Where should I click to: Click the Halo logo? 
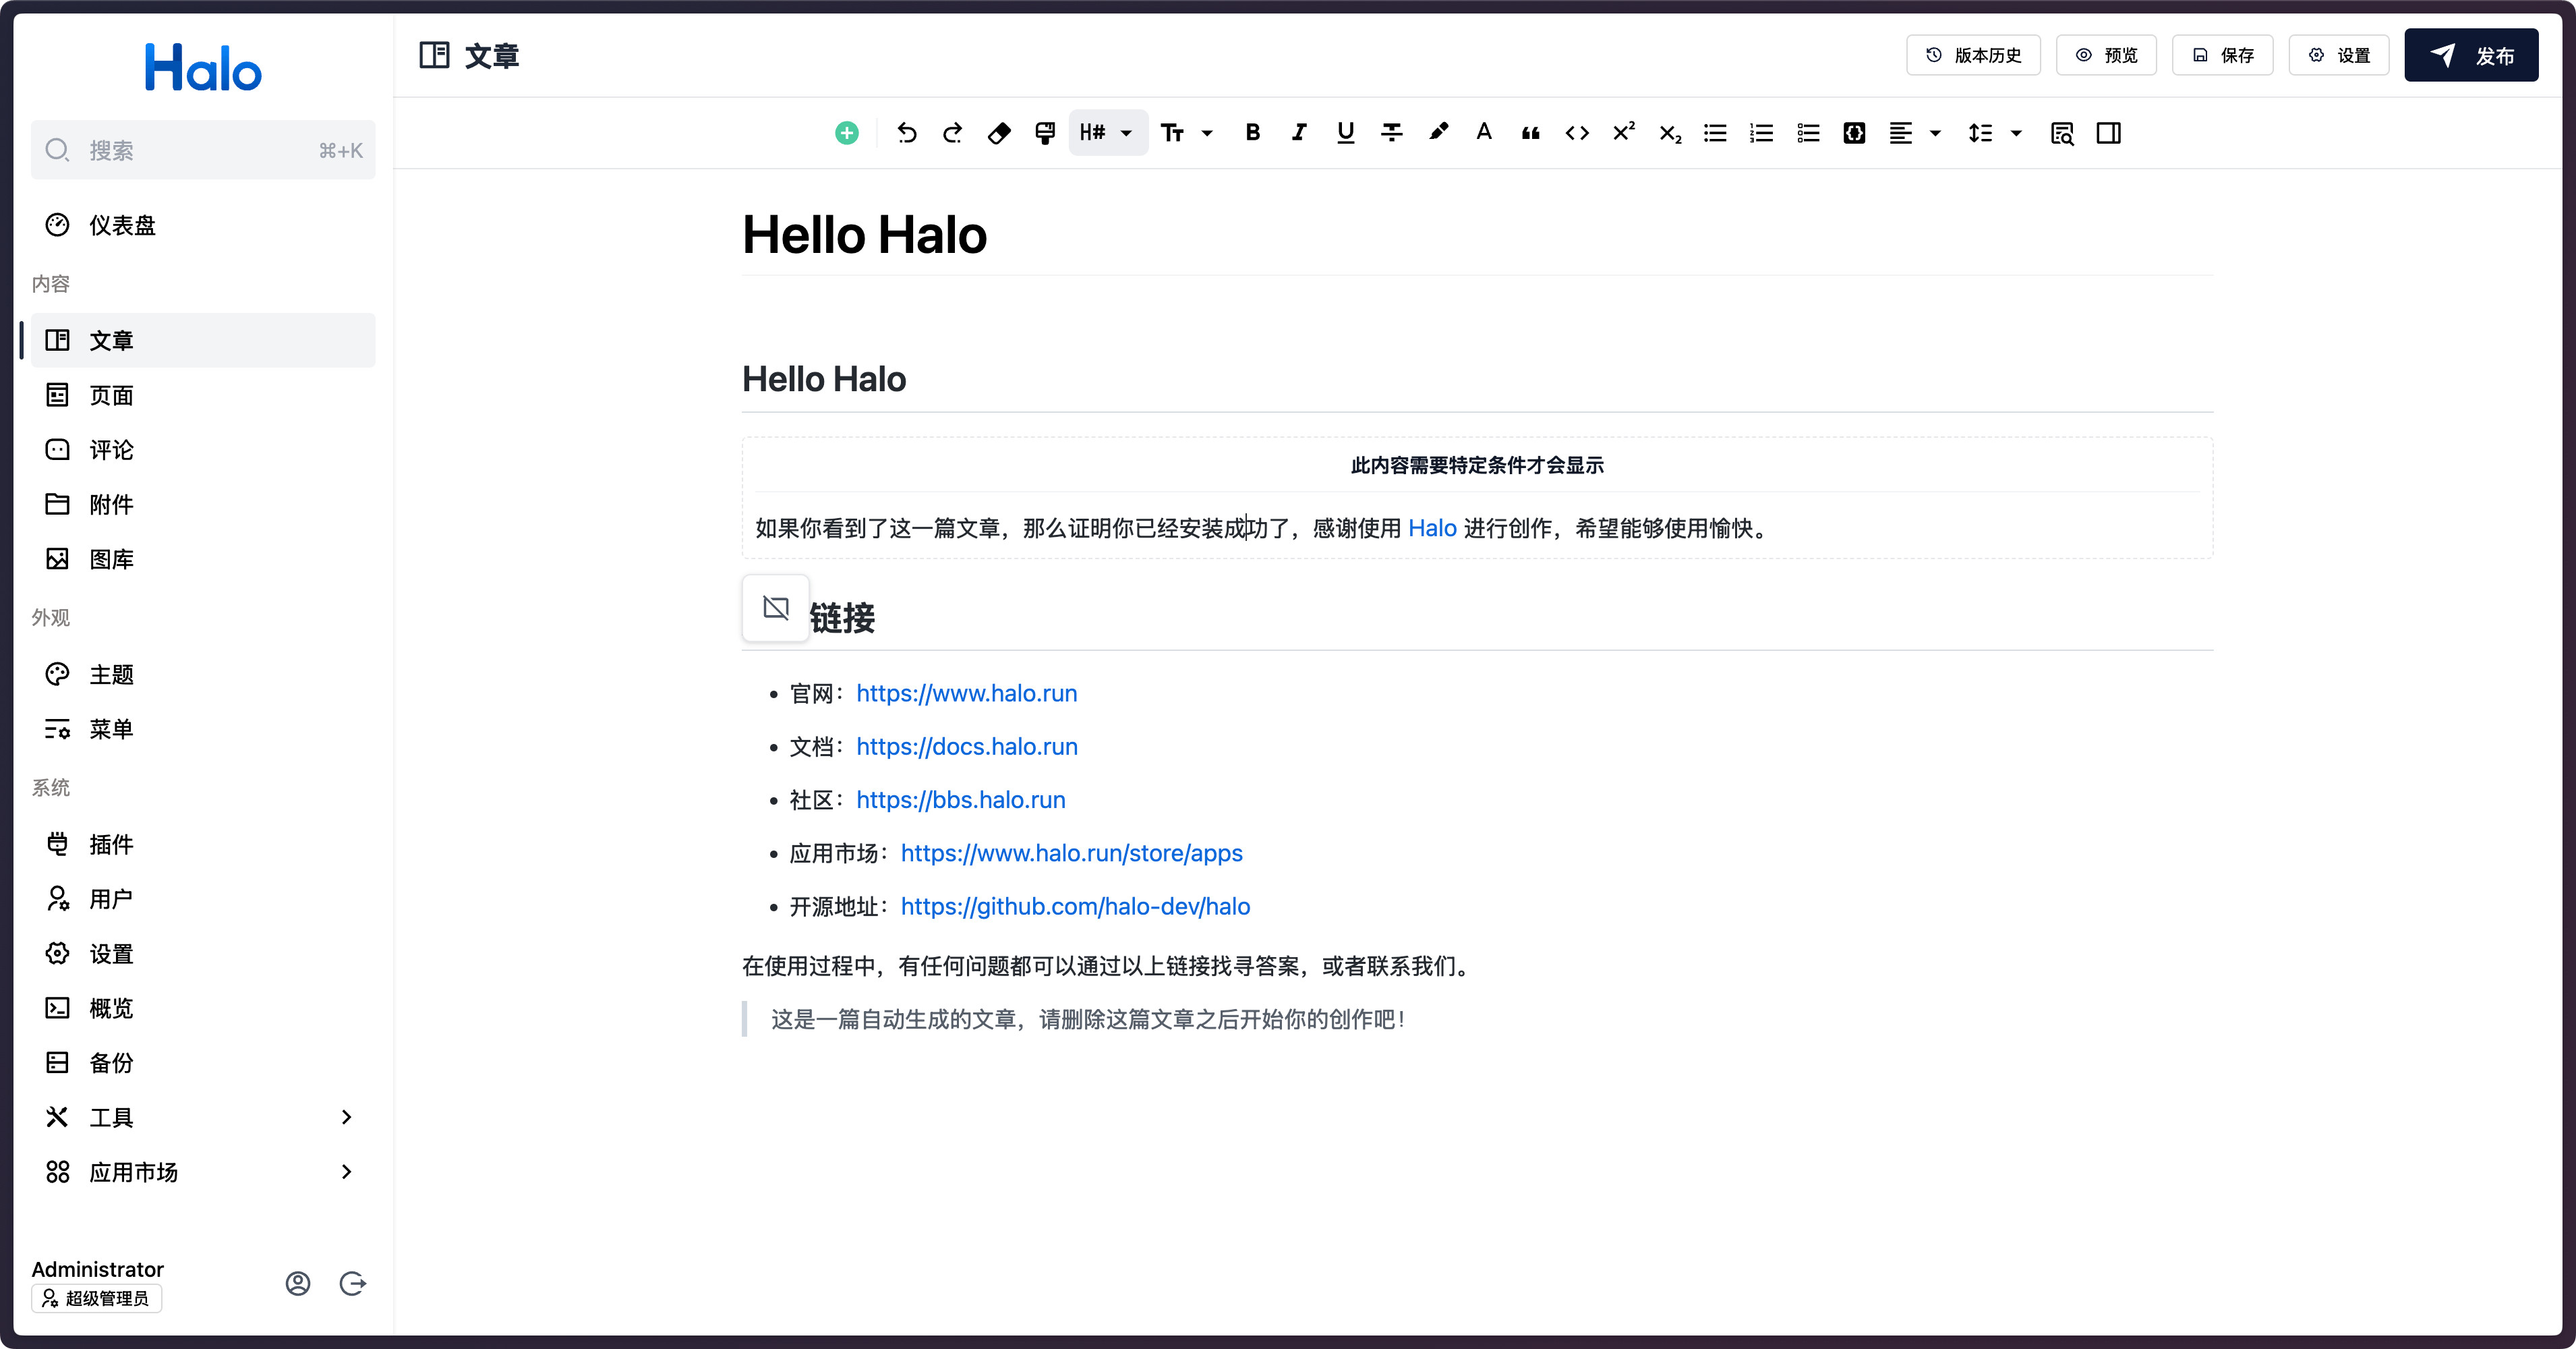tap(203, 67)
